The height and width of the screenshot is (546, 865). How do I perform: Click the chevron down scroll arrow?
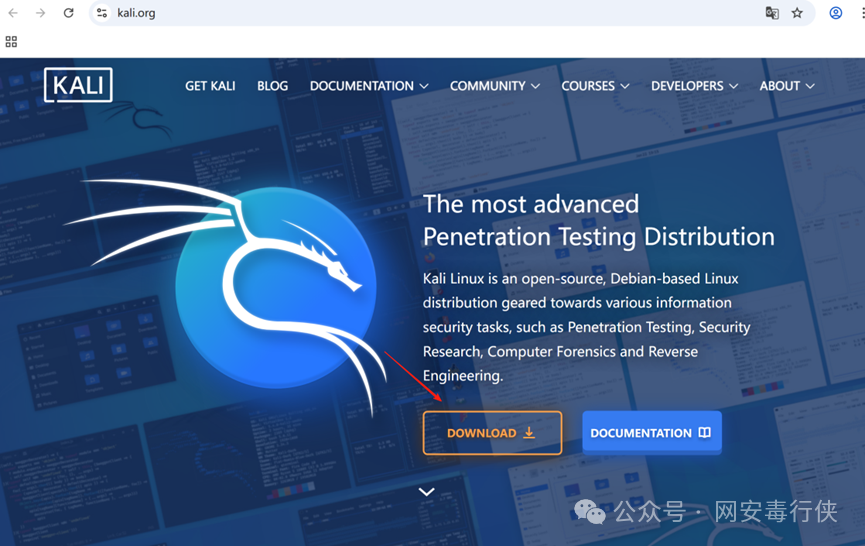[426, 491]
